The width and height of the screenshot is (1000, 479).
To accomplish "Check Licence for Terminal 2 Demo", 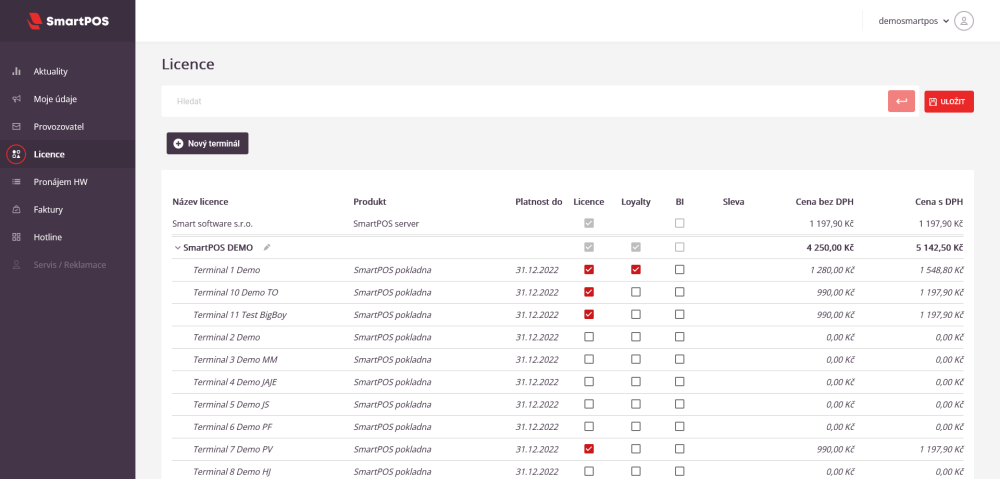I will click(589, 337).
